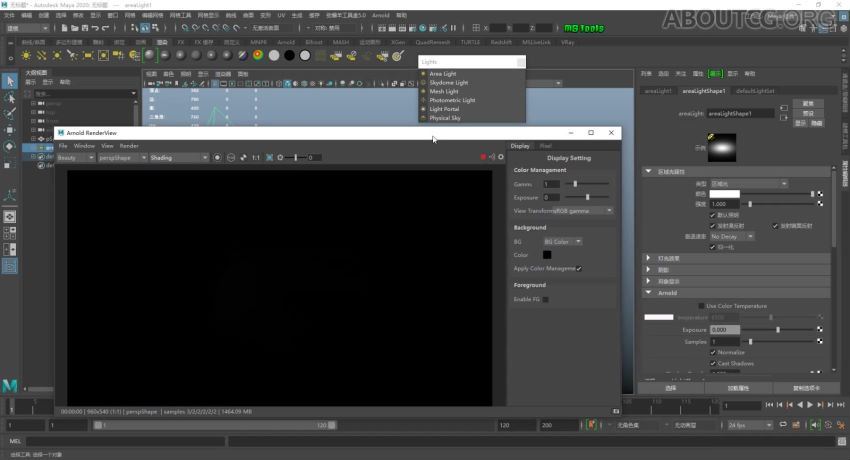Click the point light shelf icon
The height and width of the screenshot is (460, 850).
tap(56, 55)
